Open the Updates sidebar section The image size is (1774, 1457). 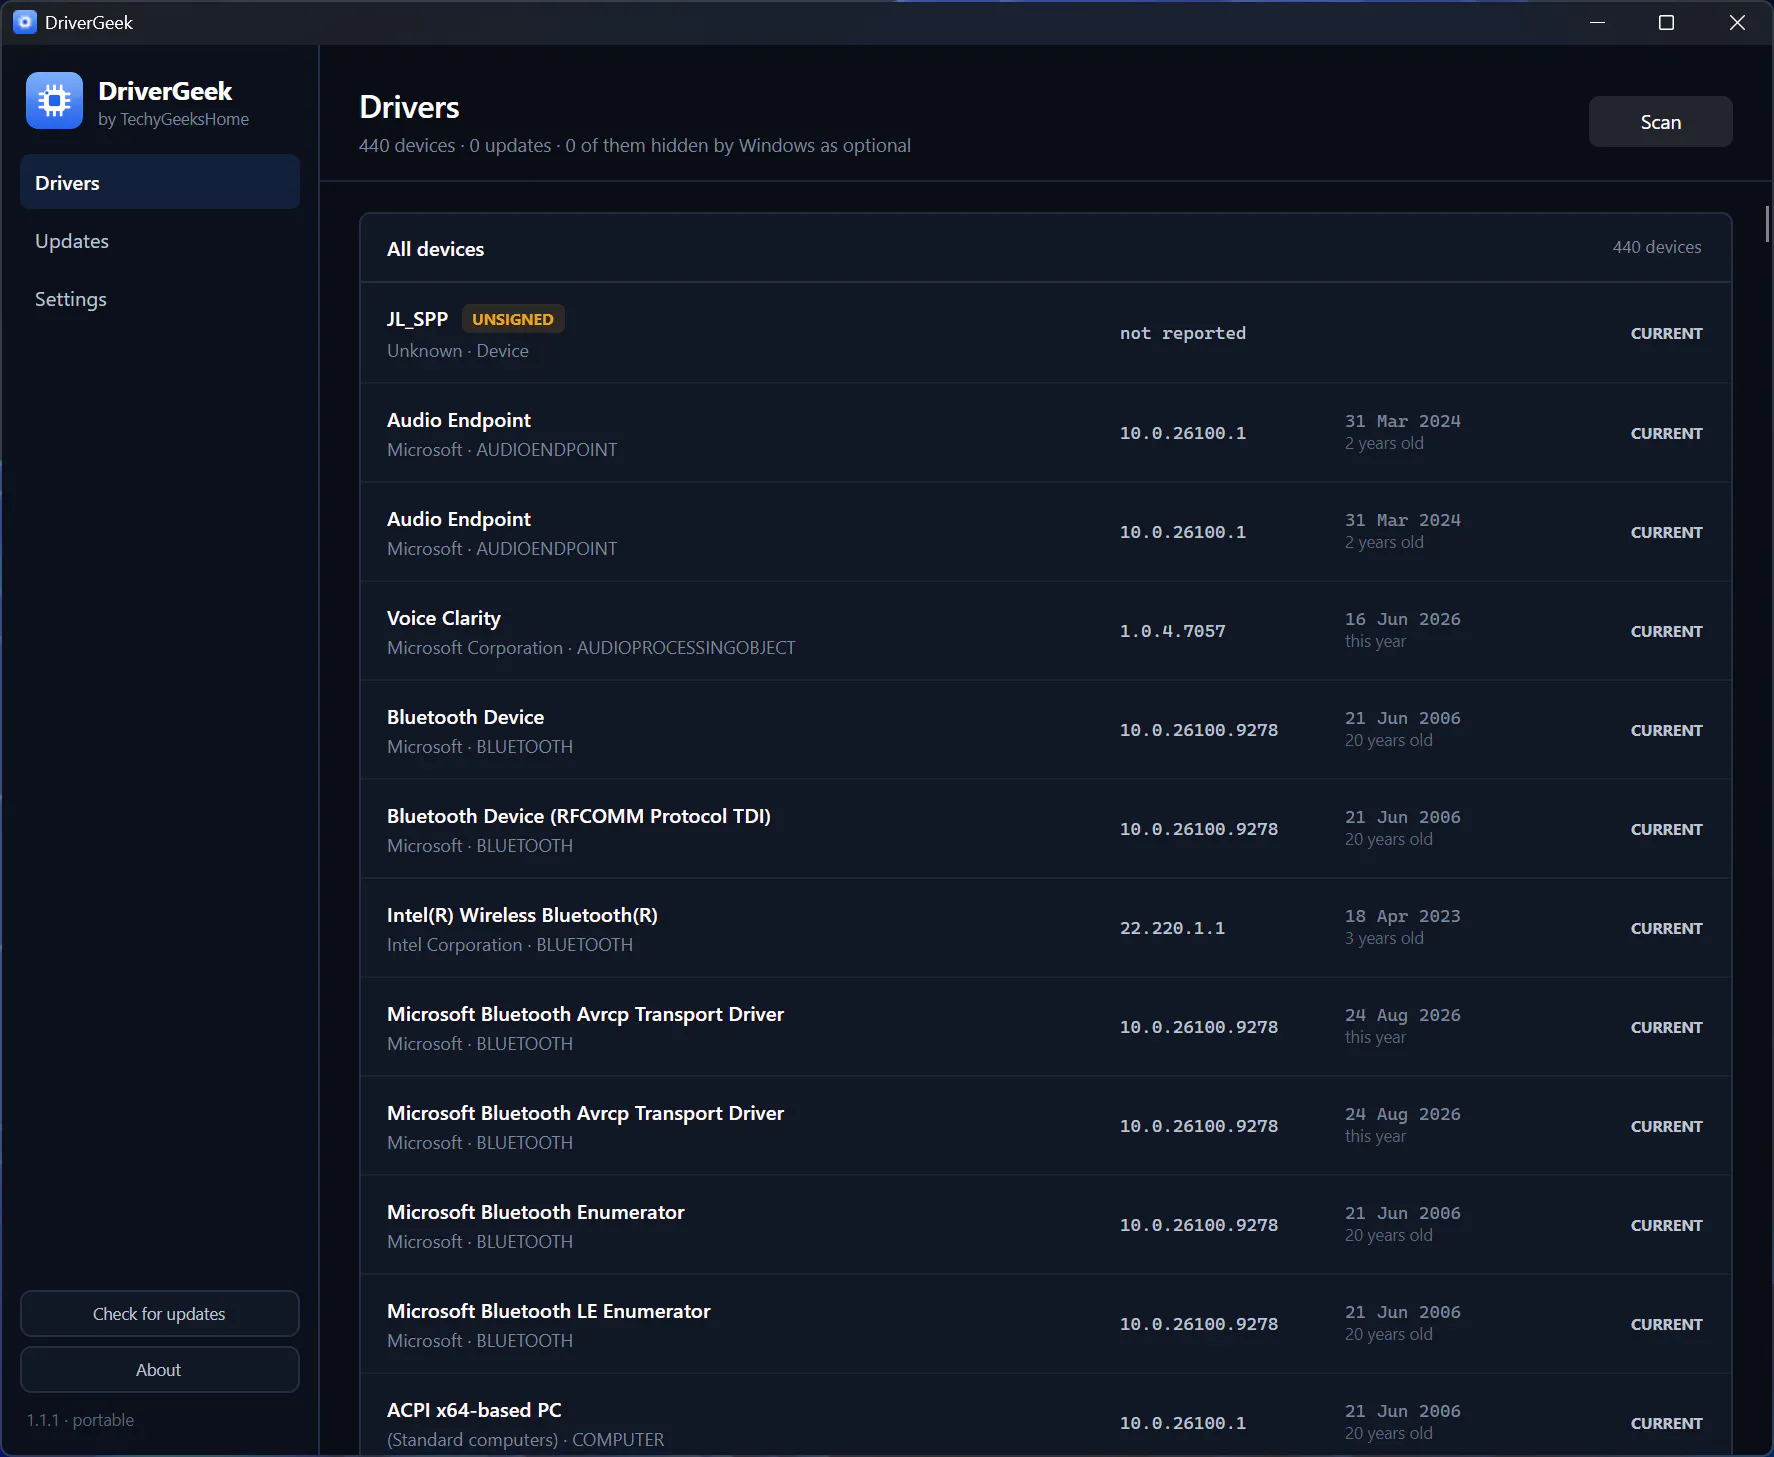(x=160, y=241)
